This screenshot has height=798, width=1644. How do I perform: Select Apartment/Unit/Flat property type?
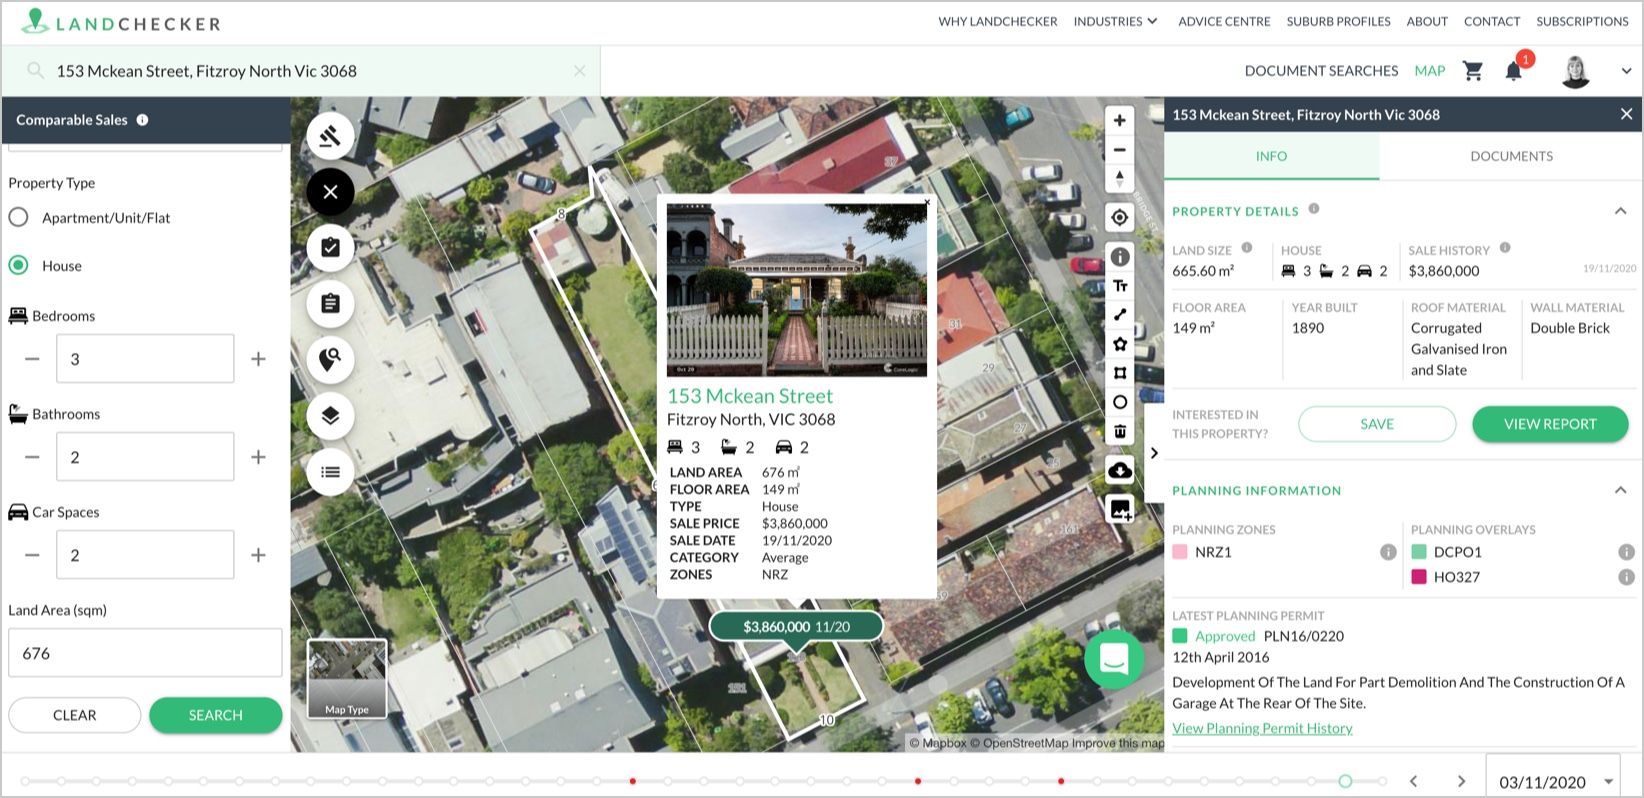point(19,217)
